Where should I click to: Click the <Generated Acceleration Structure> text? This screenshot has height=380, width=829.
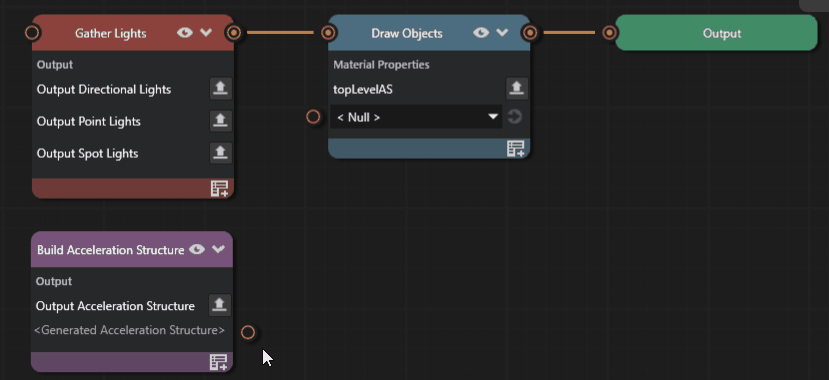coord(129,330)
